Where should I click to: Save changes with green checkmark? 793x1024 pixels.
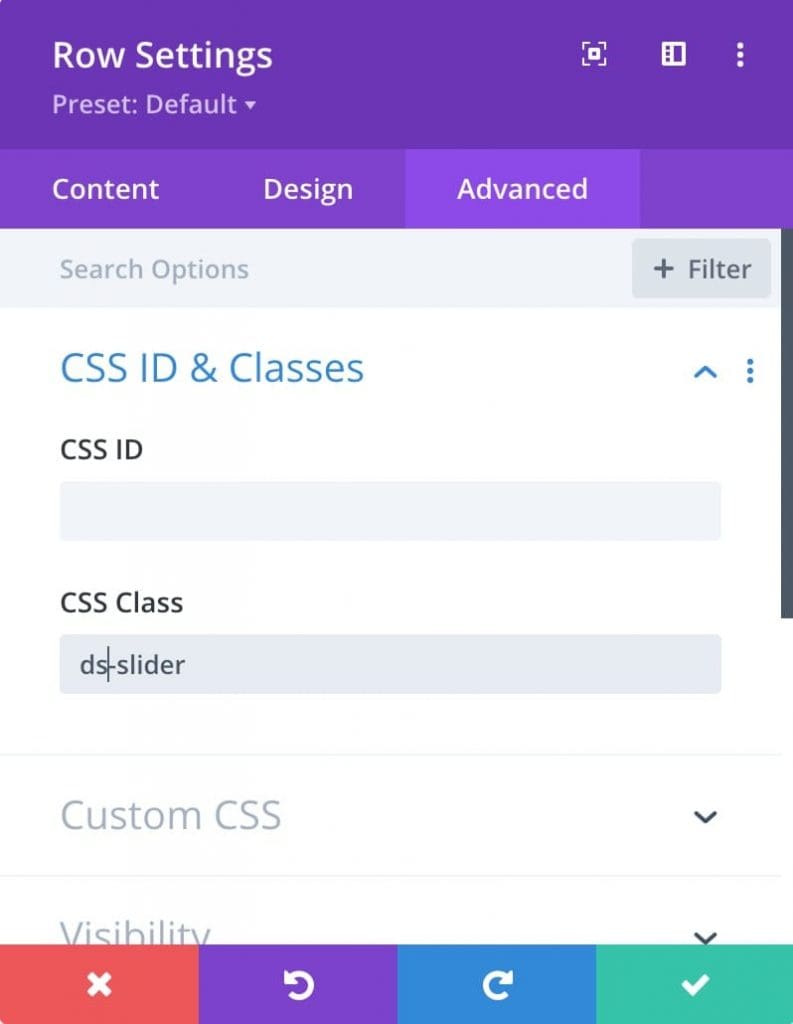(x=694, y=984)
